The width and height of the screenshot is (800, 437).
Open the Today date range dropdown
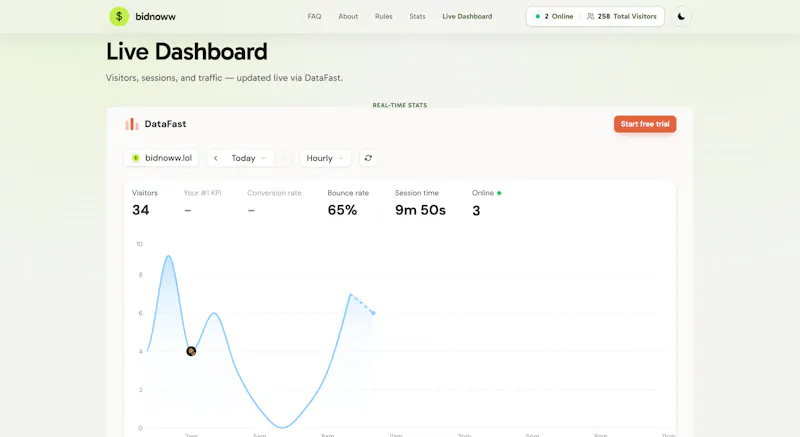tap(248, 158)
